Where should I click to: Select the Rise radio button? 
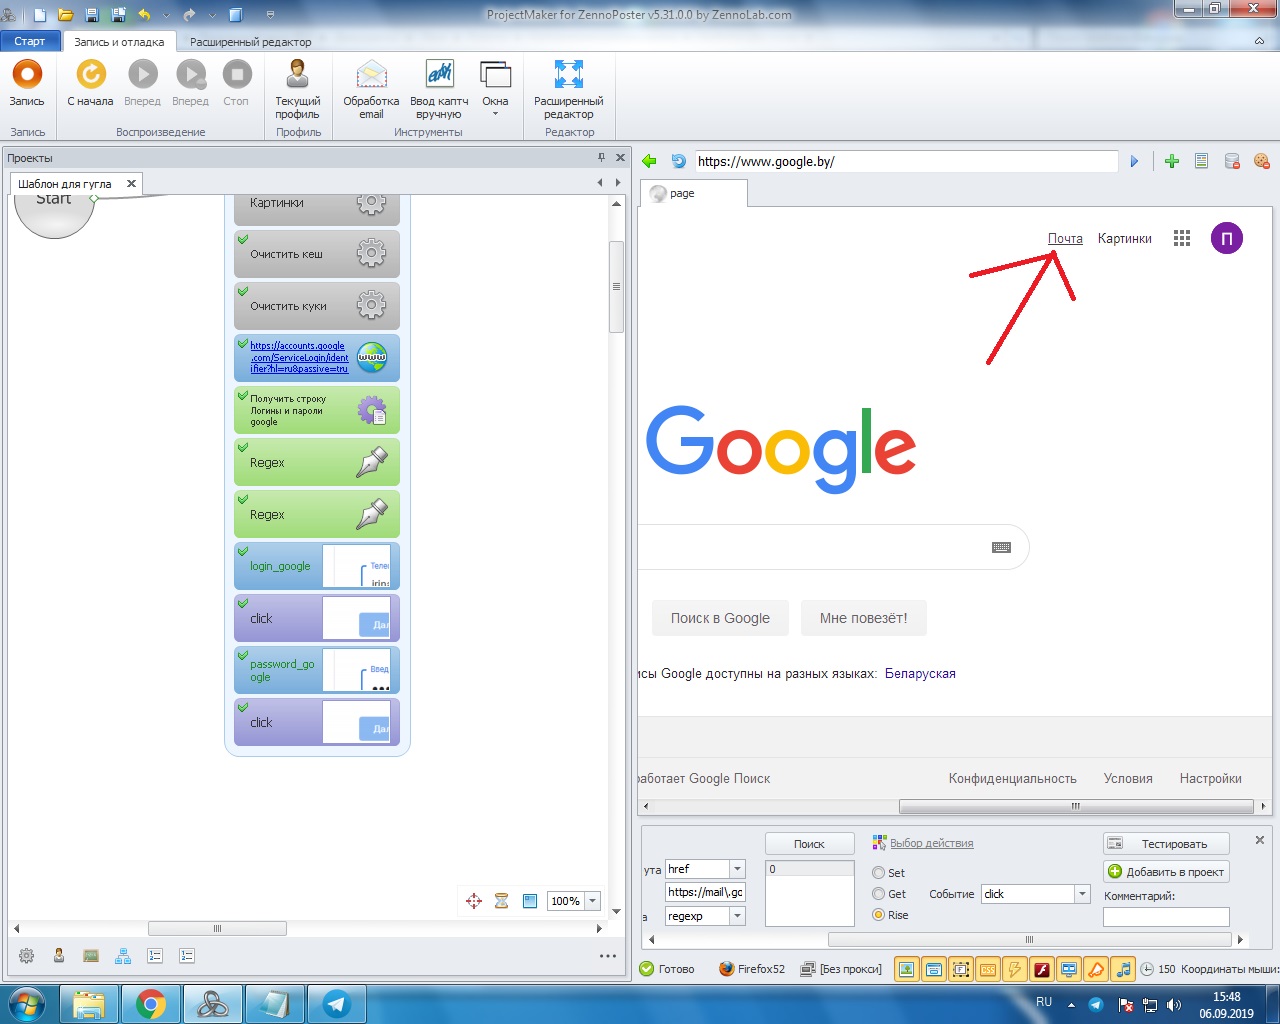coord(879,915)
